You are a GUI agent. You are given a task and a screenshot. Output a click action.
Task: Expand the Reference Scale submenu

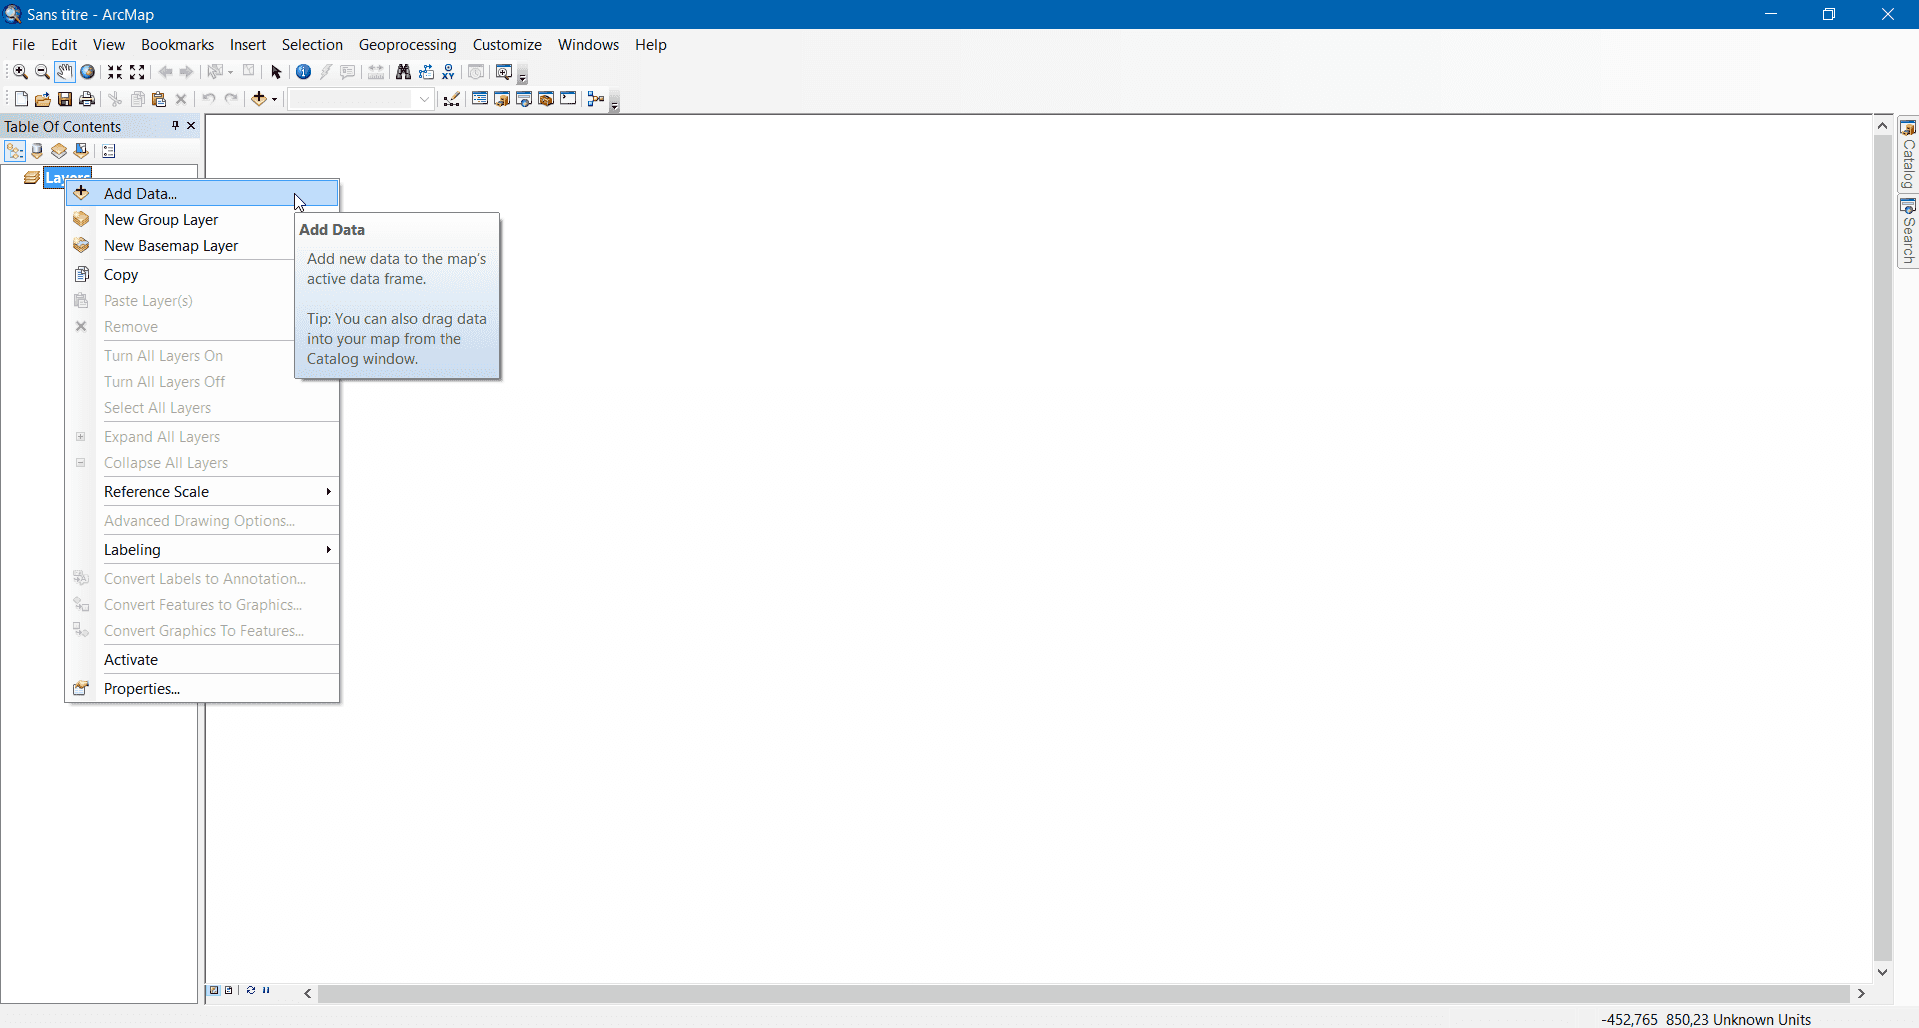(328, 491)
